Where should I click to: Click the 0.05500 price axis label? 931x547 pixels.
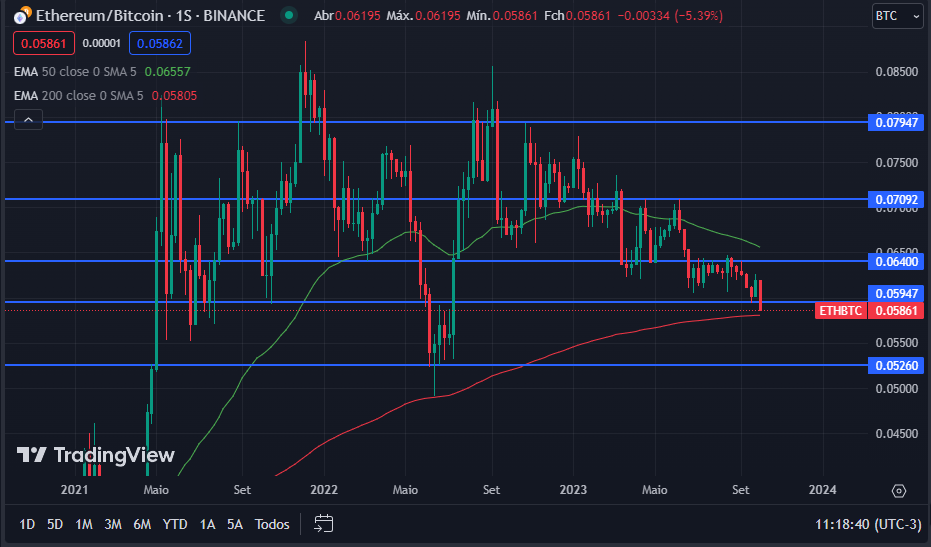tap(897, 343)
